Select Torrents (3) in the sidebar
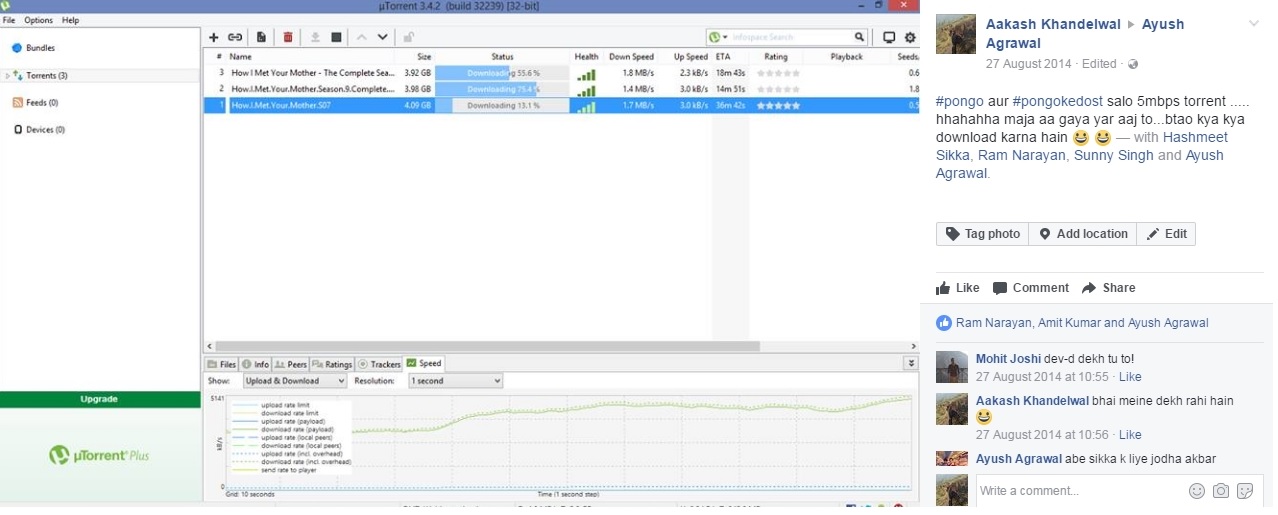The height and width of the screenshot is (515, 1278). 47,76
